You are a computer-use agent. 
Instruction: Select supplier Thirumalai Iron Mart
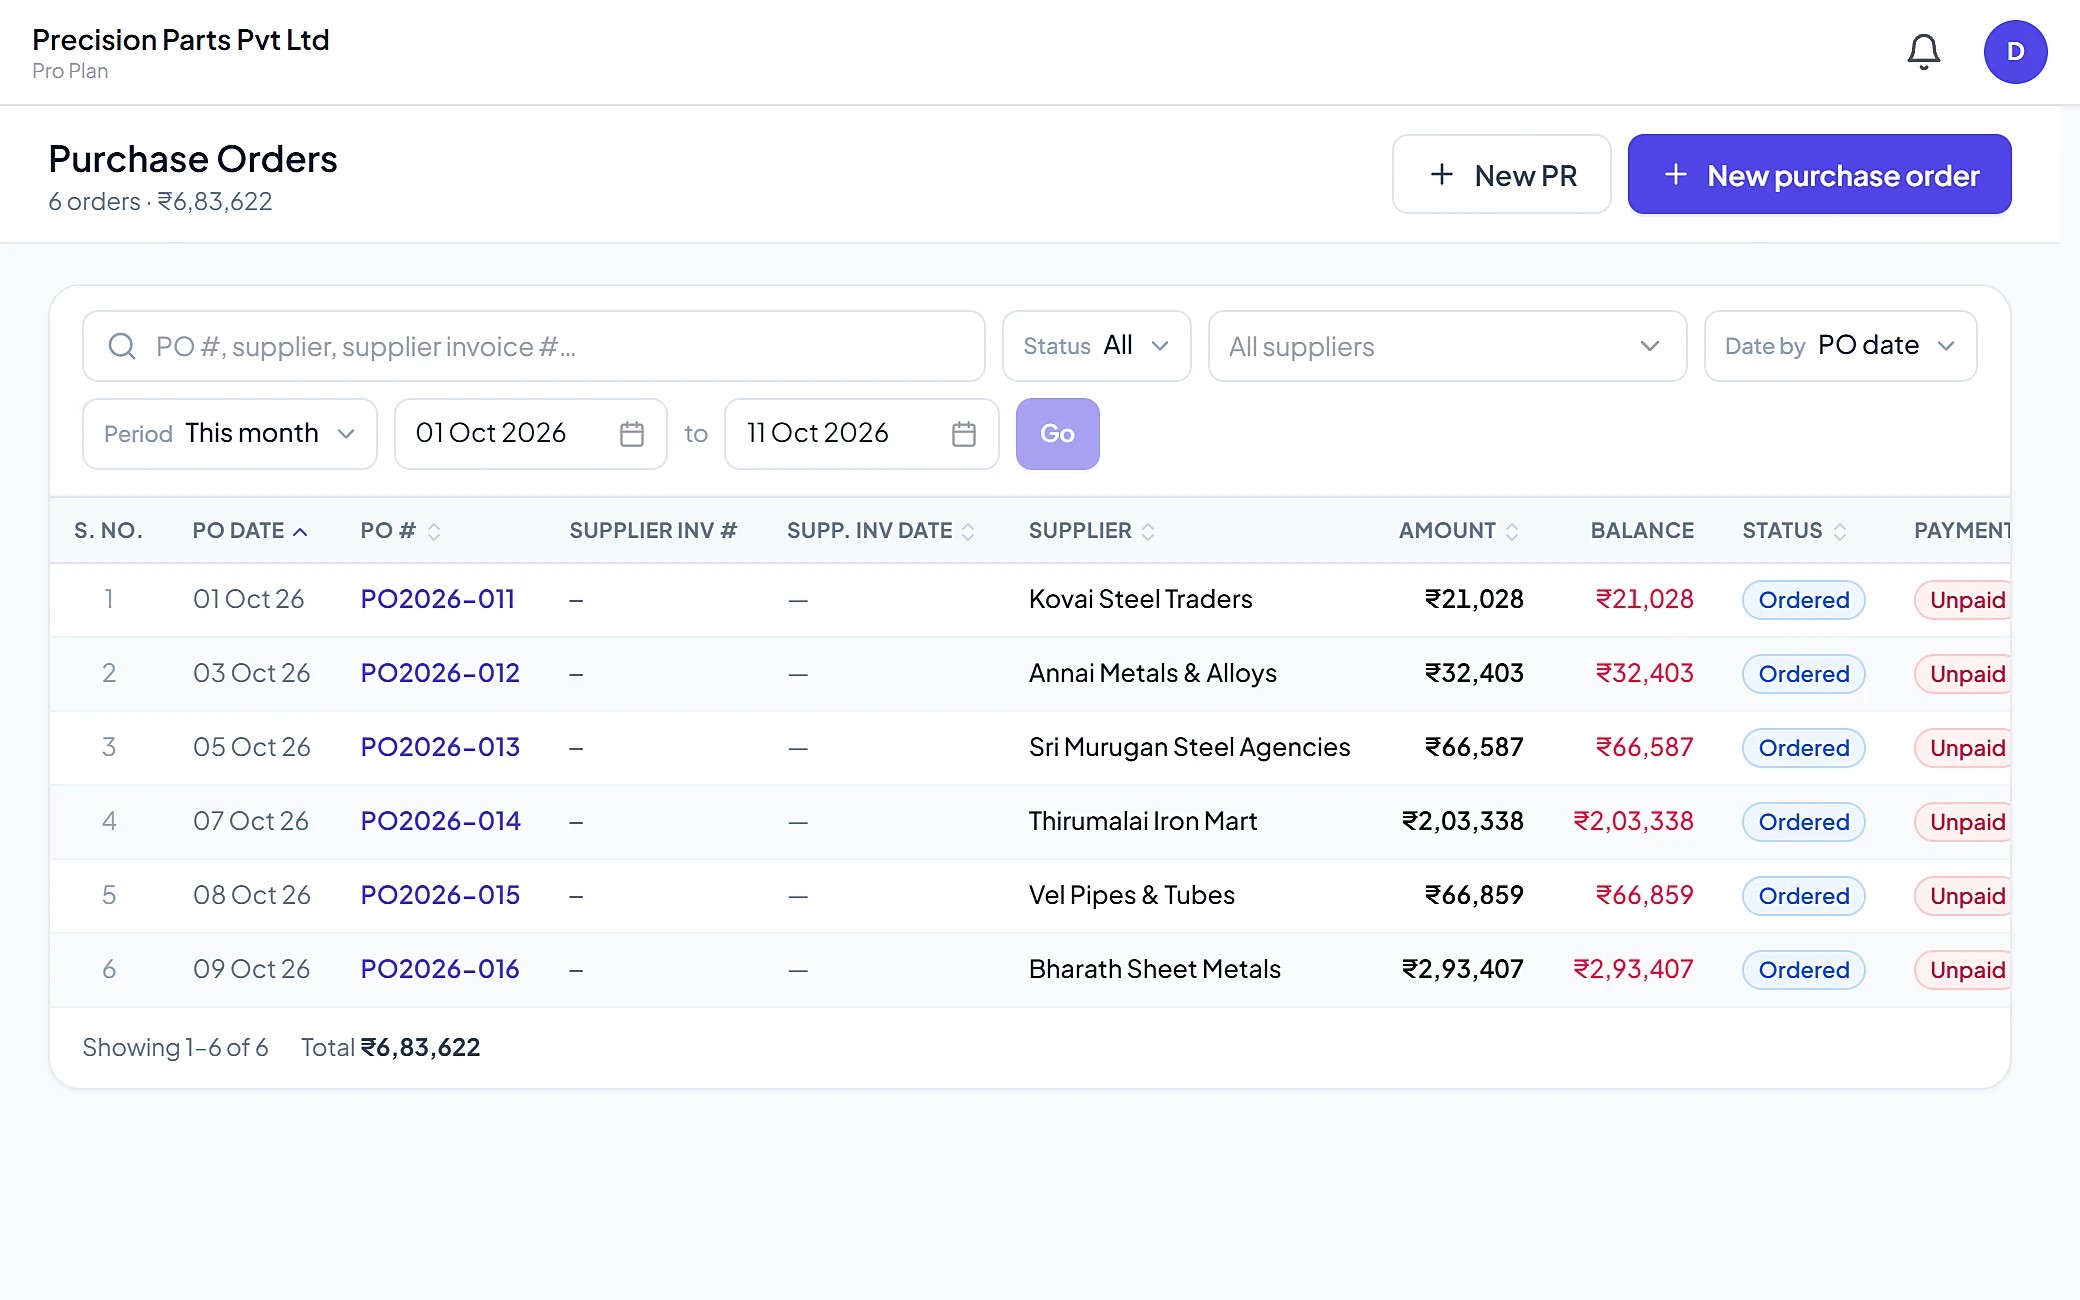1142,821
